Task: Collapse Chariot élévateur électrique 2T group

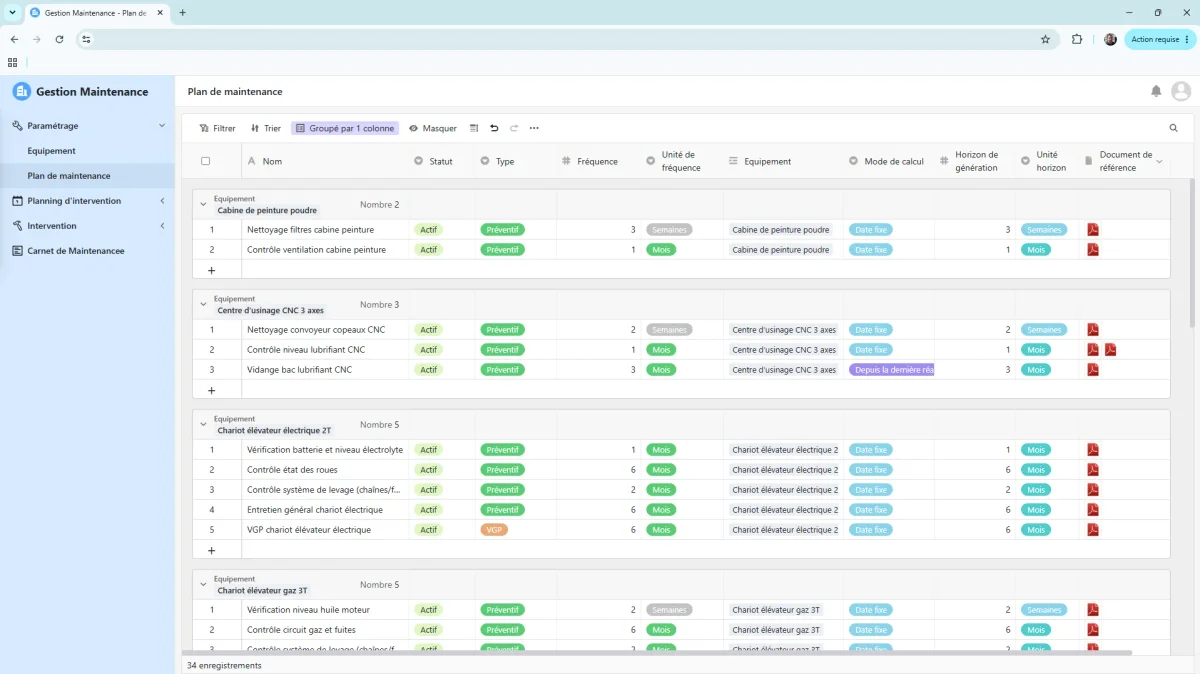Action: click(203, 424)
